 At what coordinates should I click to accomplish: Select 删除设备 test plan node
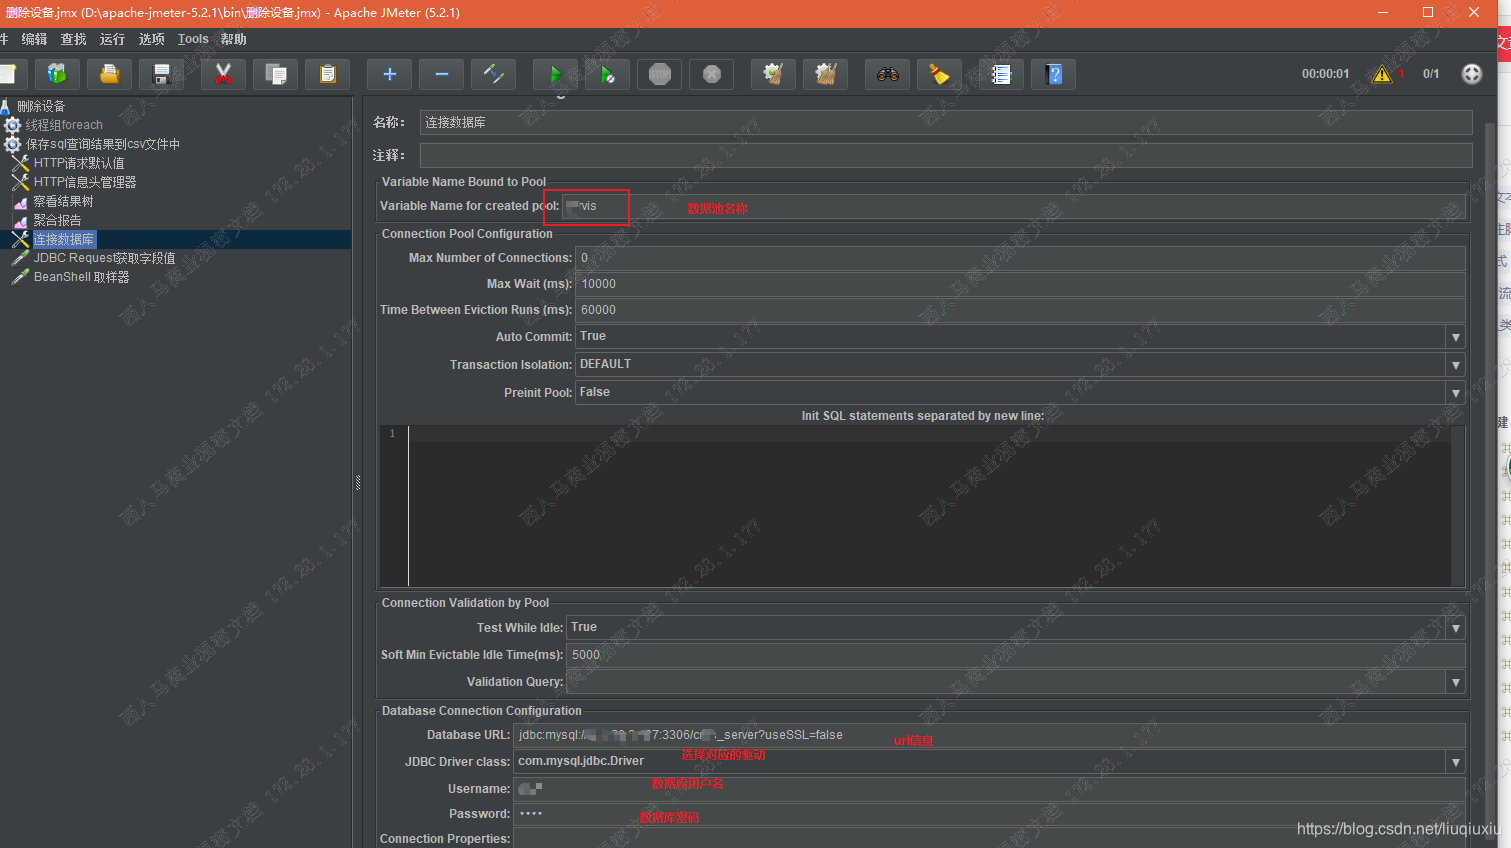(40, 106)
